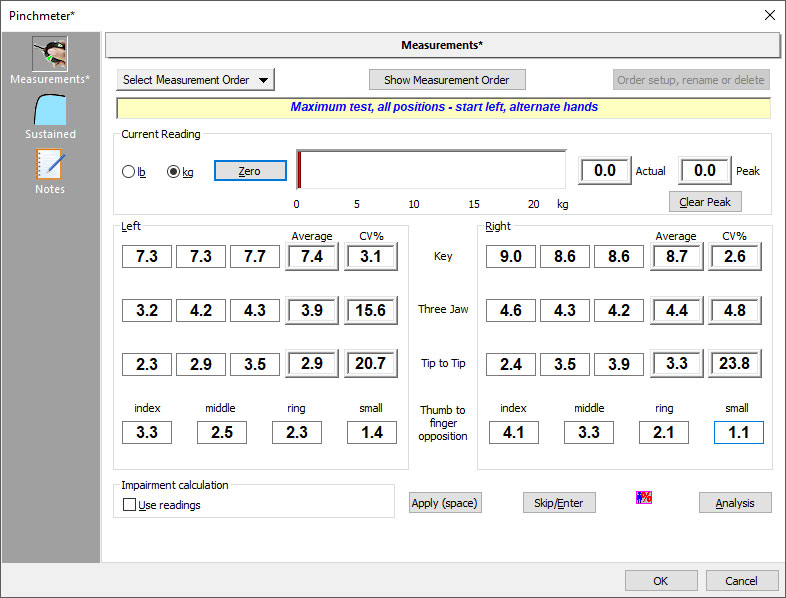The image size is (786, 598).
Task: Open the Notes notepad icon
Action: [50, 165]
